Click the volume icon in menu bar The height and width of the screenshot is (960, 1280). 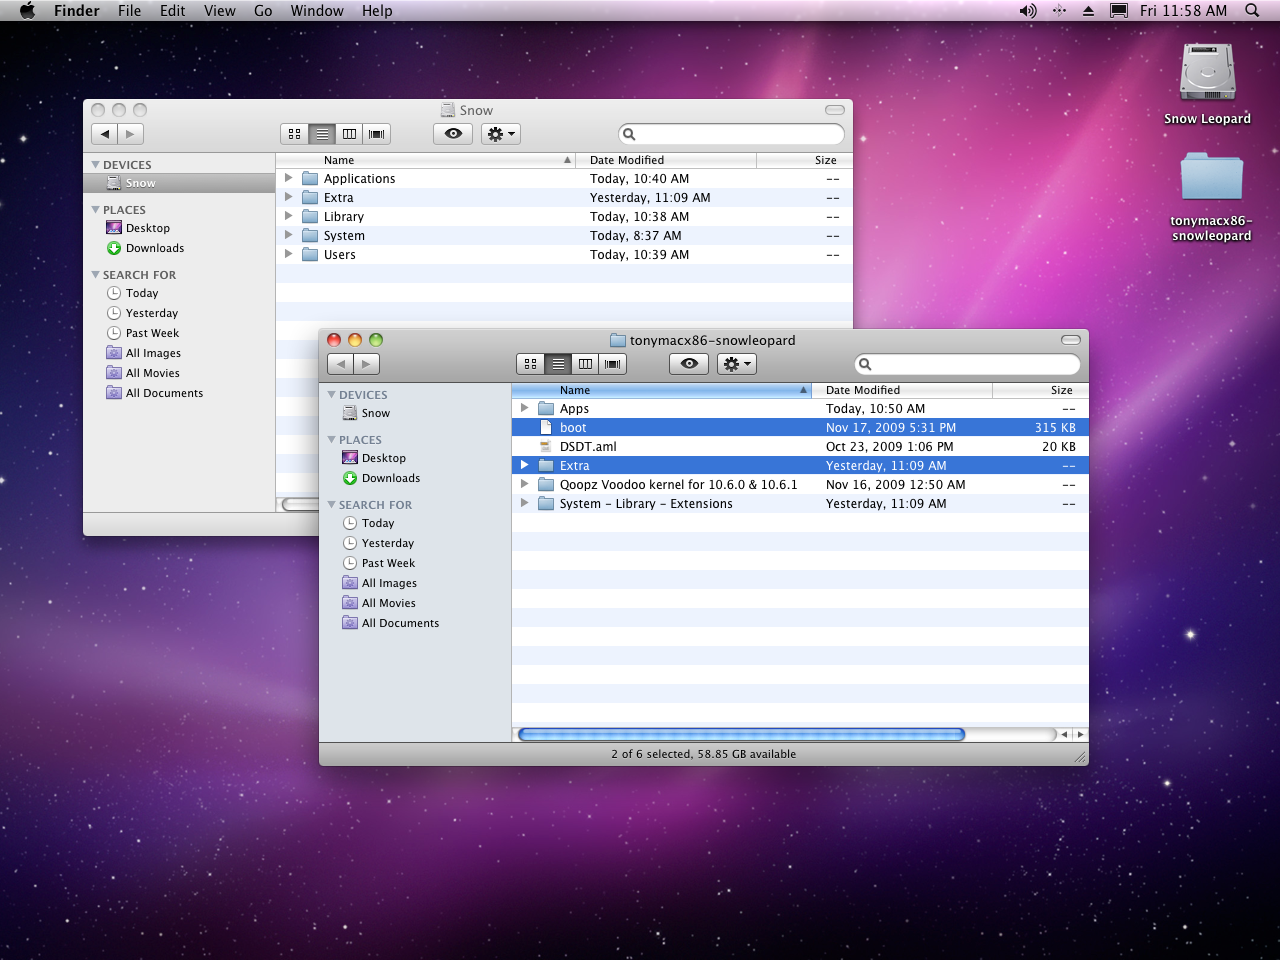pyautogui.click(x=1028, y=10)
